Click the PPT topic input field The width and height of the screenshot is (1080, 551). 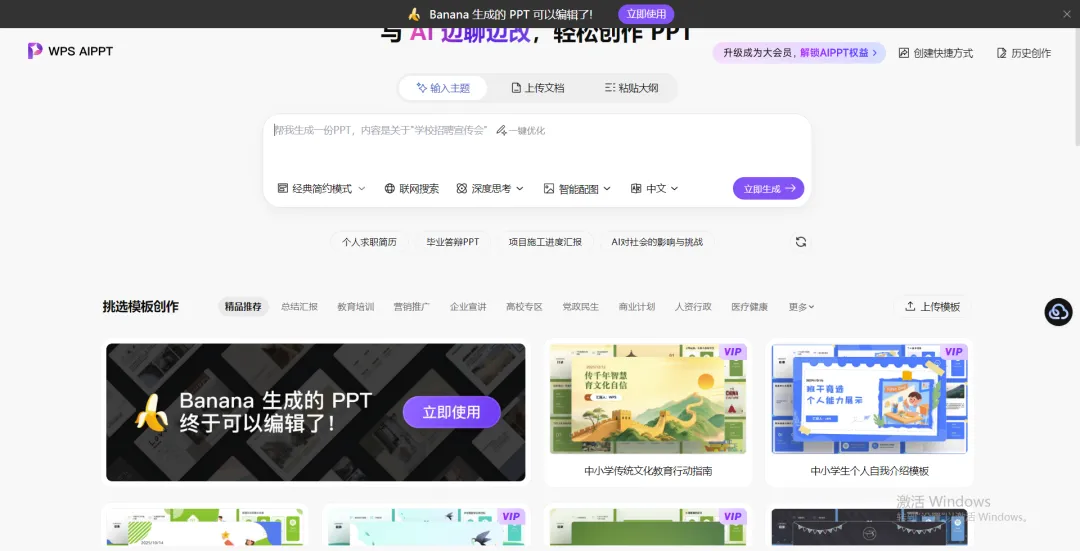537,145
